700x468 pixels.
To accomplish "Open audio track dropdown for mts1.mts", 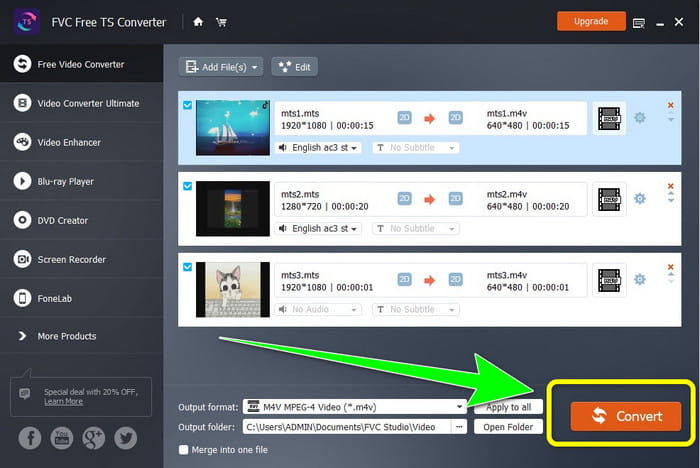I will (x=319, y=148).
